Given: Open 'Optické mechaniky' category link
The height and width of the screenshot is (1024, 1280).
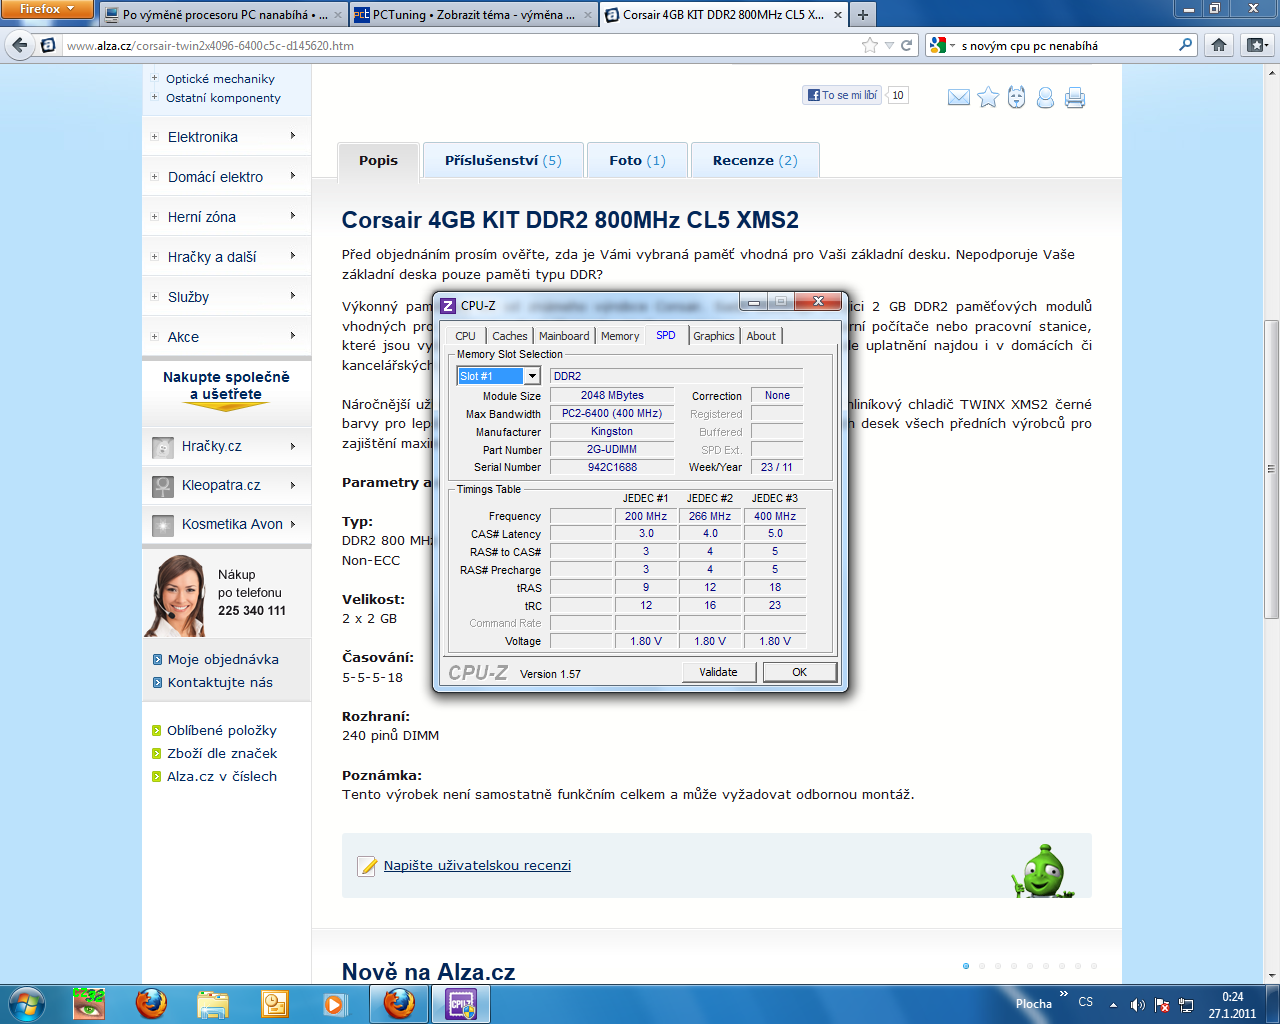Looking at the screenshot, I should (220, 79).
